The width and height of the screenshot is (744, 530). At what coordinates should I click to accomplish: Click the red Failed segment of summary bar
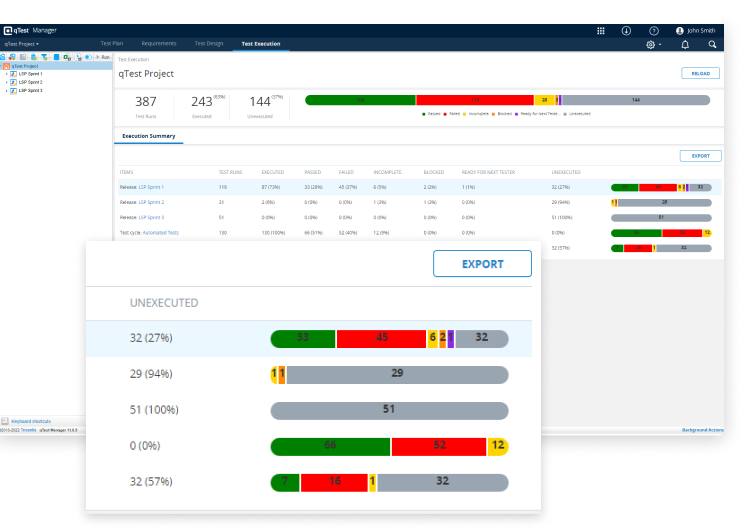click(474, 100)
